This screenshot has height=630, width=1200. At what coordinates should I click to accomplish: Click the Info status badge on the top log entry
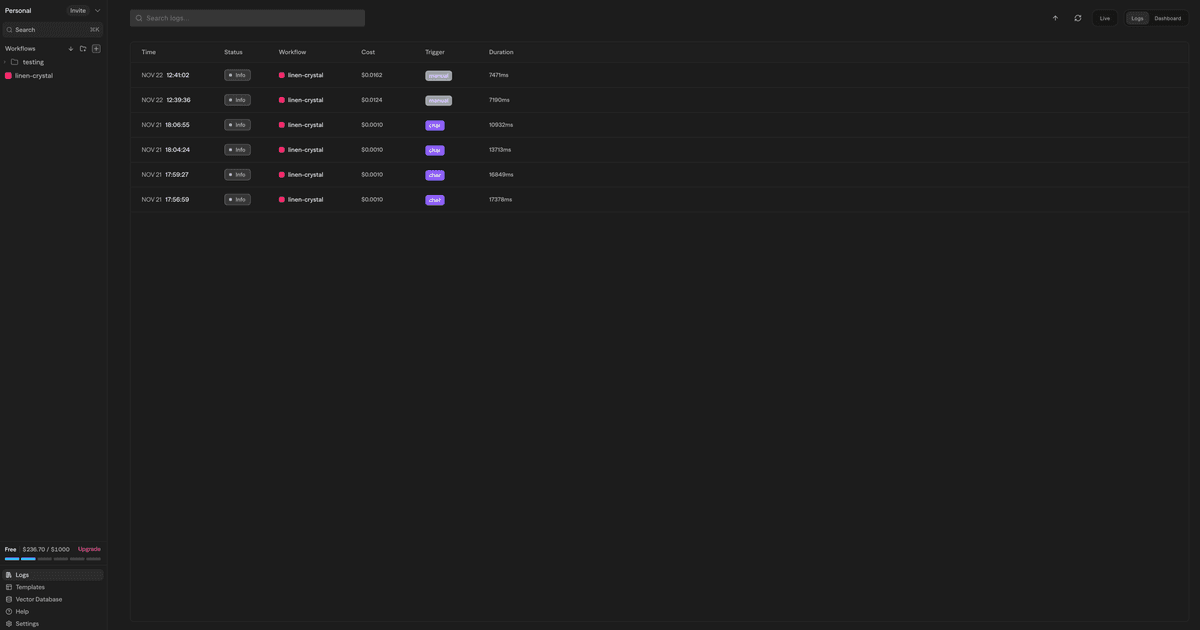pyautogui.click(x=238, y=74)
